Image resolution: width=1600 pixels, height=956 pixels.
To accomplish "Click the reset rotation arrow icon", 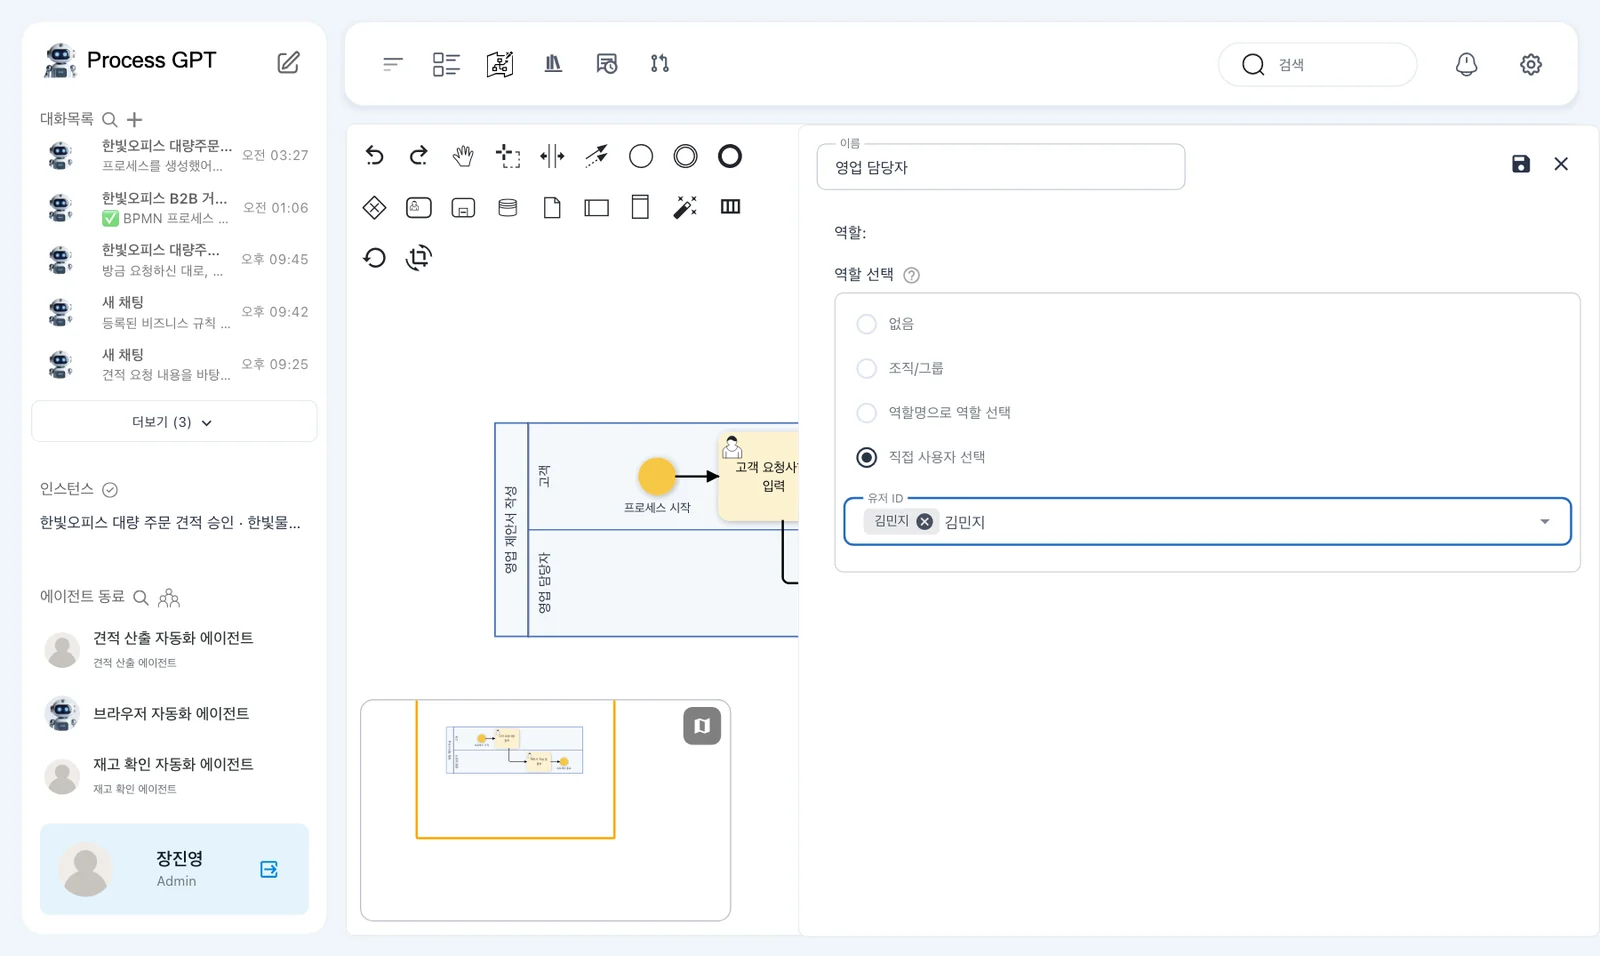I will click(x=374, y=258).
